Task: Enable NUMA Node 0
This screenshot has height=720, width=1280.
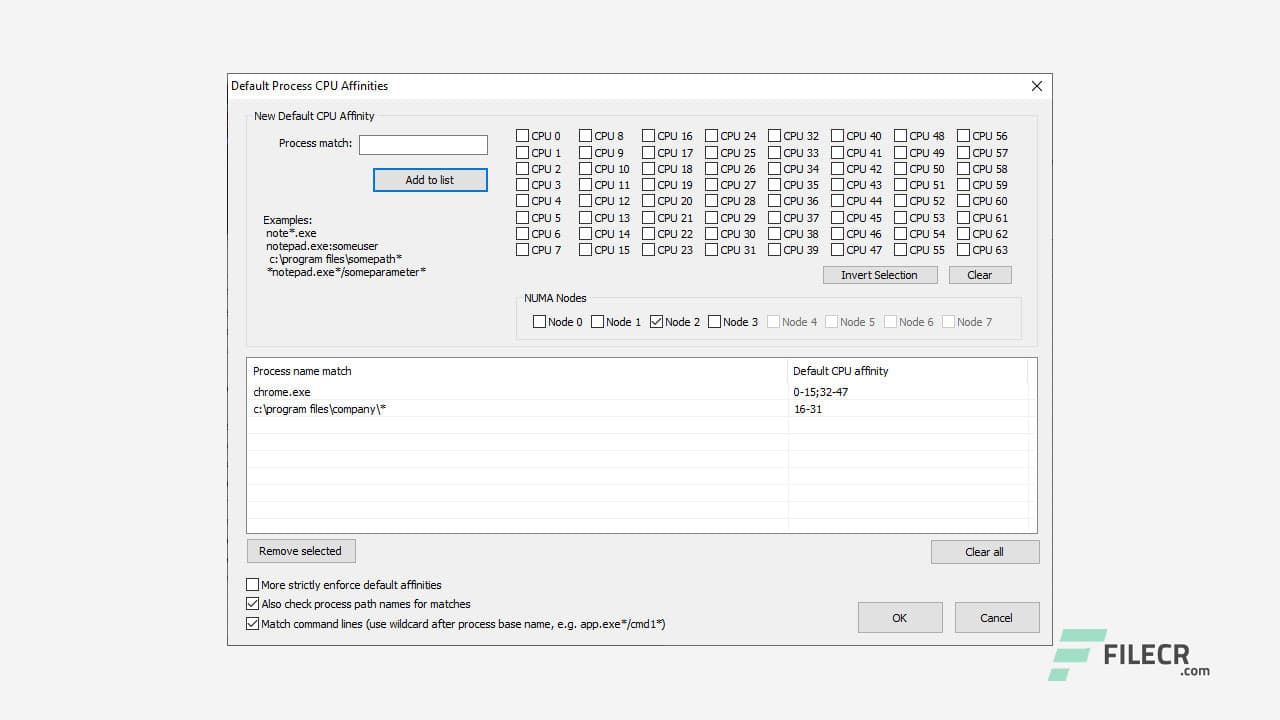Action: 539,322
